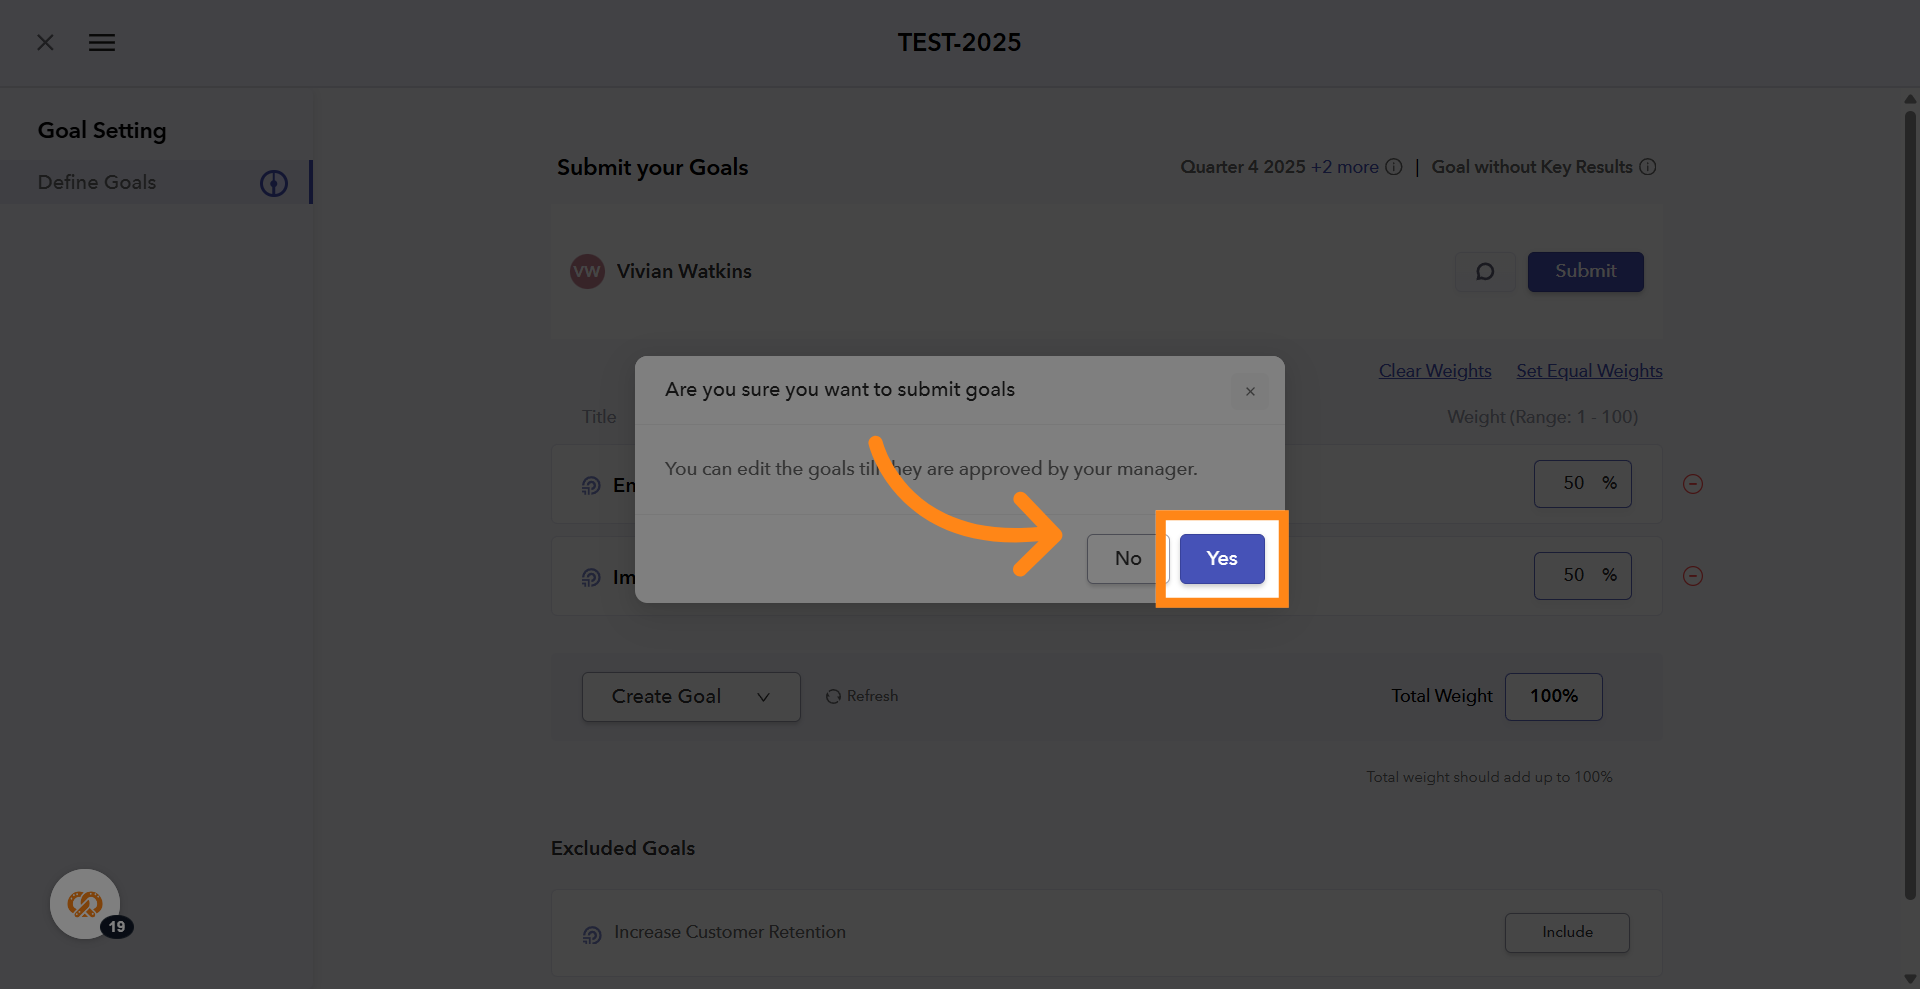Screen dimensions: 1920x989
Task: Click the info icon for Goal without Key Results
Action: point(1648,166)
